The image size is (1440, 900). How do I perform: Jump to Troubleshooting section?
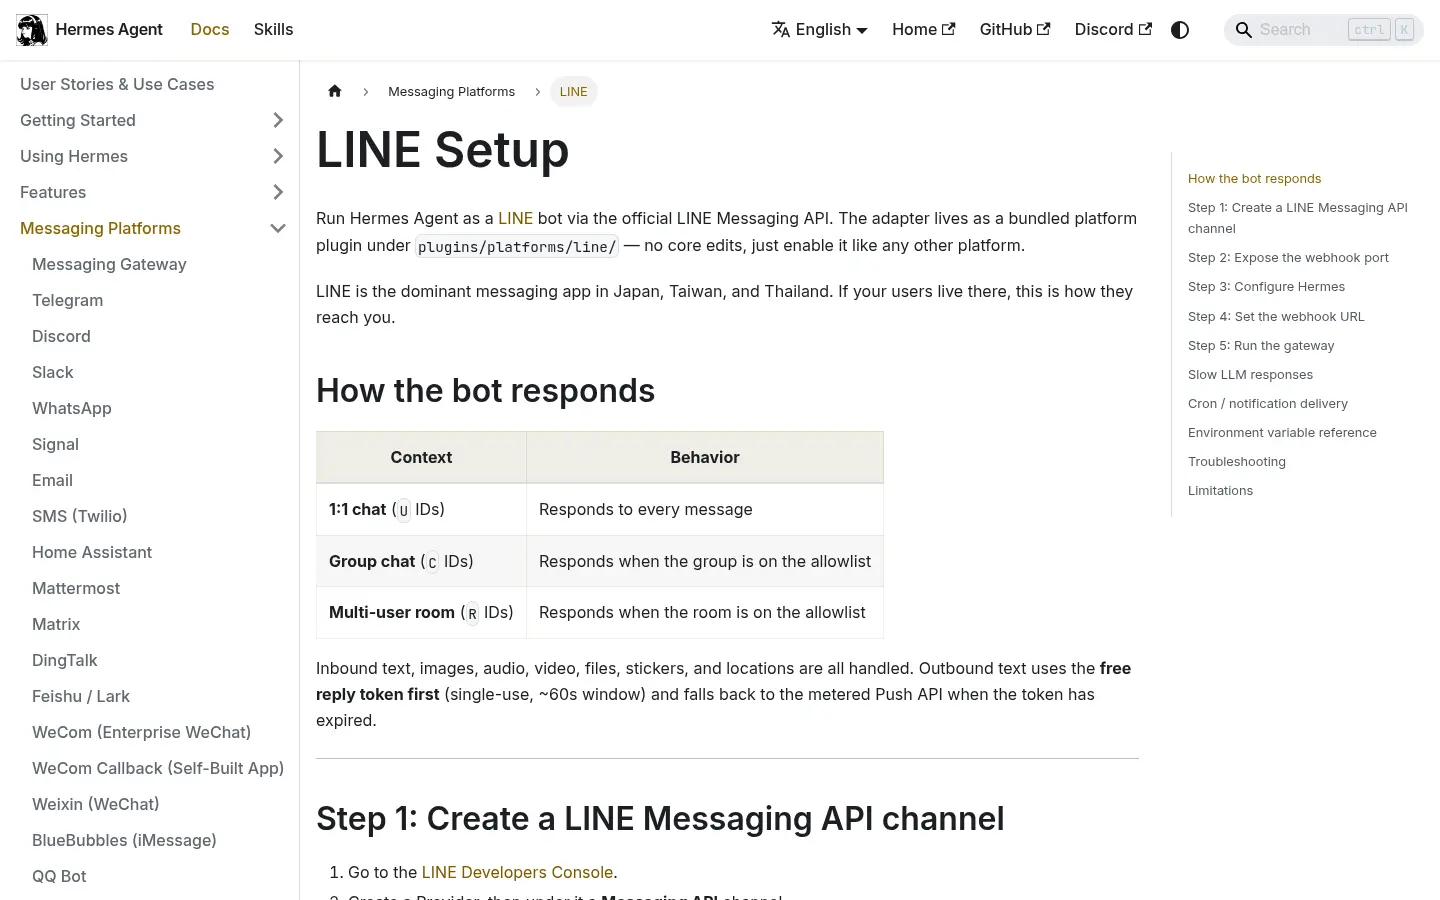tap(1237, 461)
